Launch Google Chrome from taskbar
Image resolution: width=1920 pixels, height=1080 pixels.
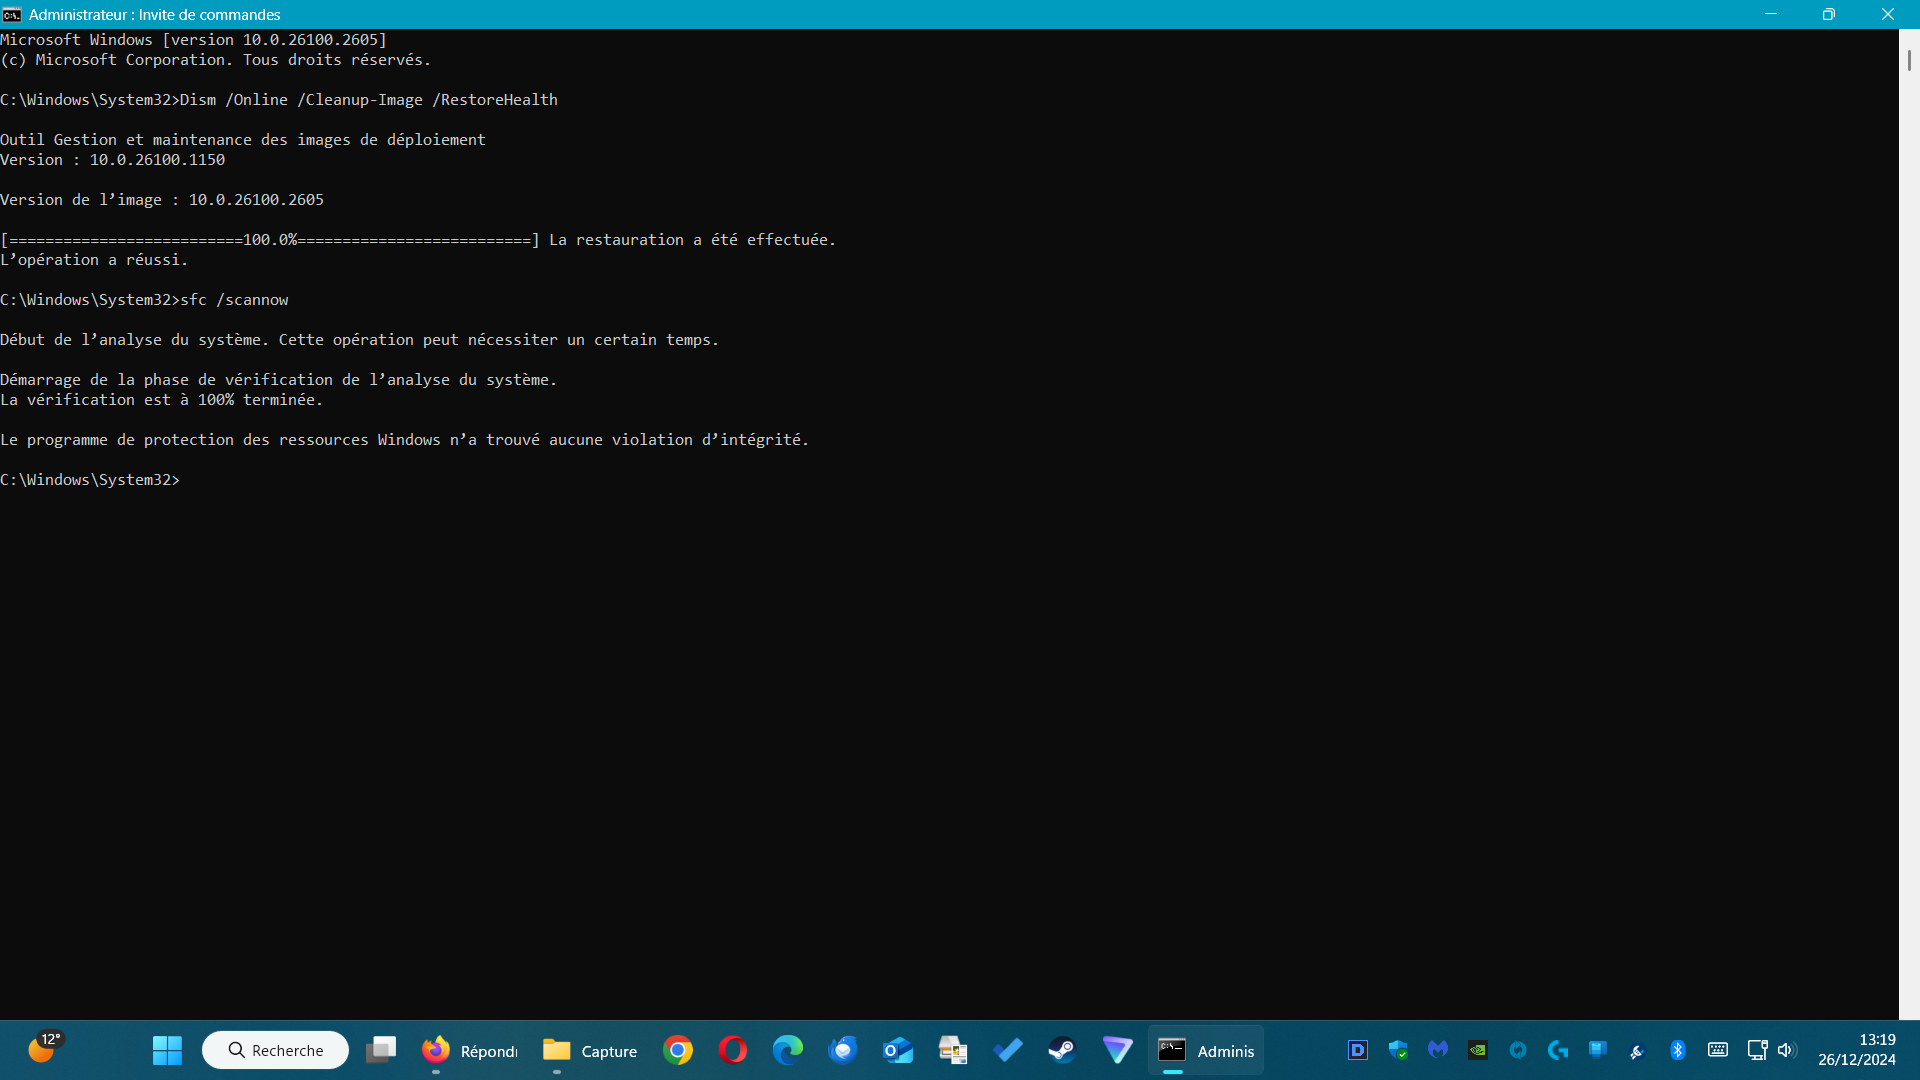(x=678, y=1050)
